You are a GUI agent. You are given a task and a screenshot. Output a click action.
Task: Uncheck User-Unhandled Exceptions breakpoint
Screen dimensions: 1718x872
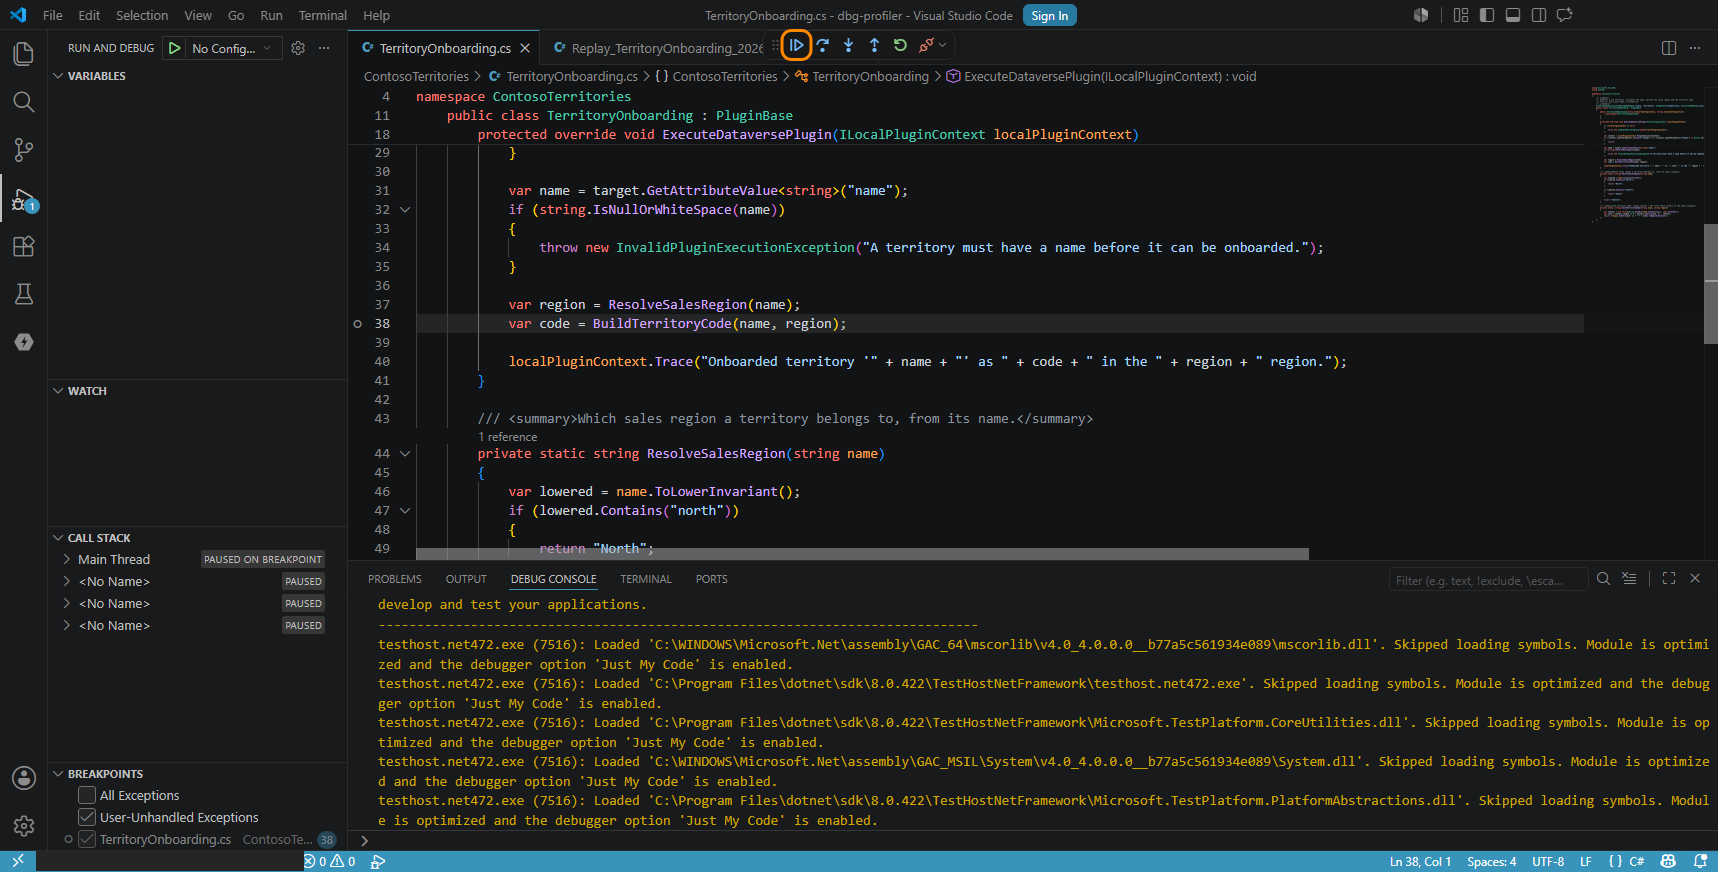87,817
